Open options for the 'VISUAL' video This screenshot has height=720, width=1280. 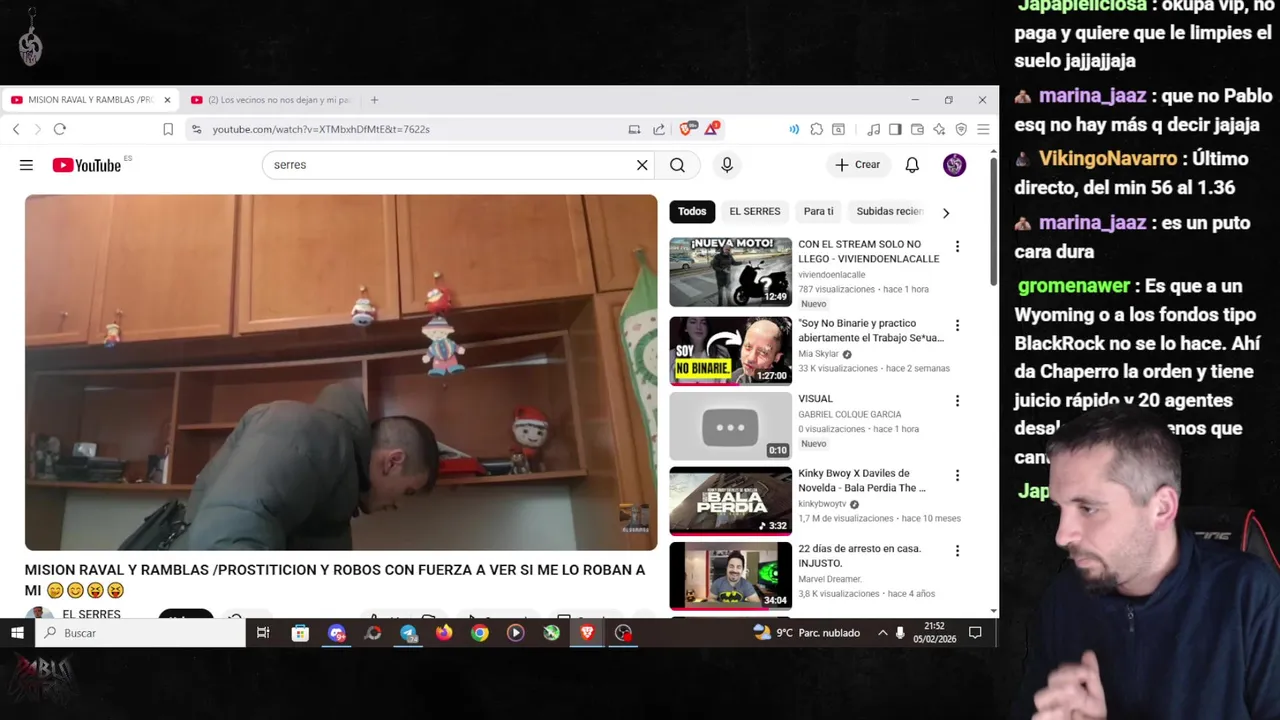click(957, 400)
